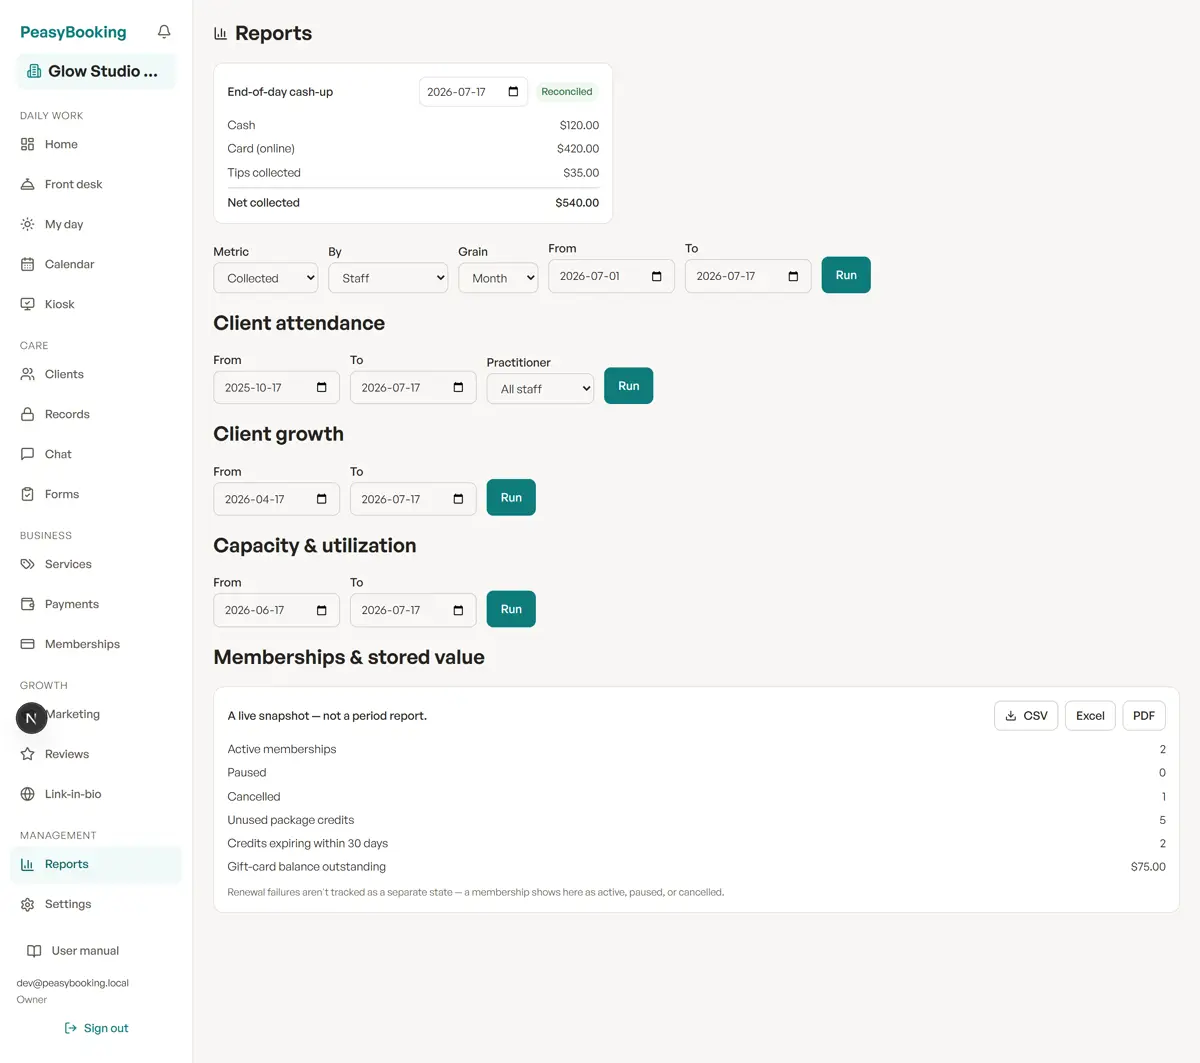Click the dev@peasybooking.local account email
The image size is (1200, 1063).
pyautogui.click(x=73, y=983)
